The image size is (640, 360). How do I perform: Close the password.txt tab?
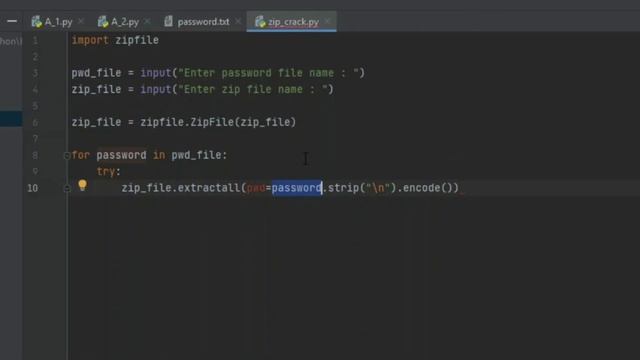click(238, 21)
